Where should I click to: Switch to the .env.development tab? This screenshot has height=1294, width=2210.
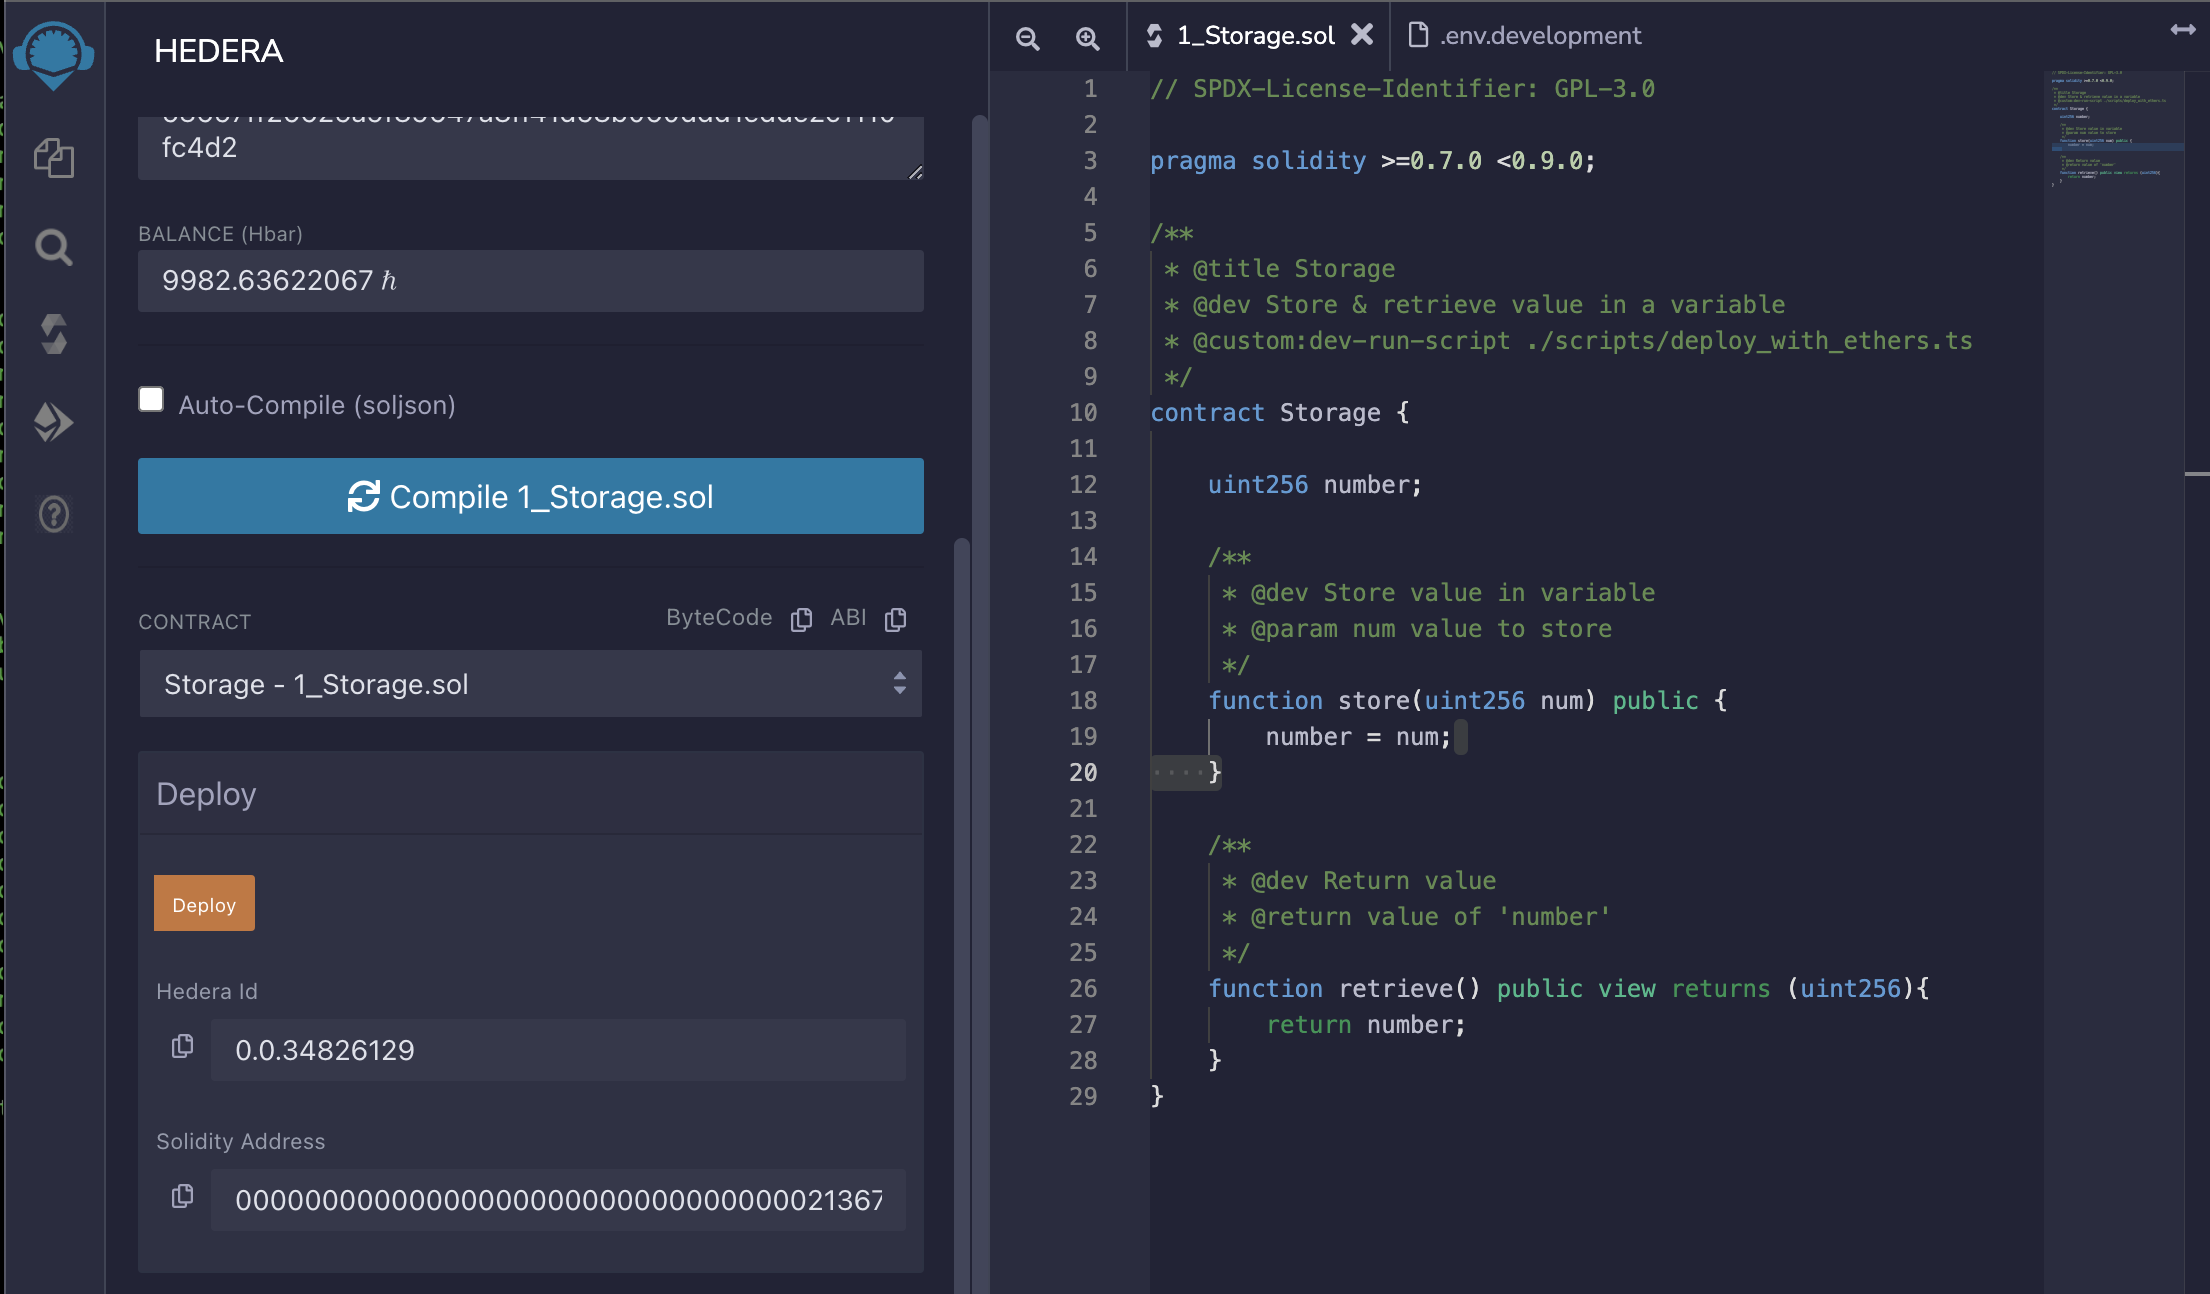click(x=1525, y=36)
